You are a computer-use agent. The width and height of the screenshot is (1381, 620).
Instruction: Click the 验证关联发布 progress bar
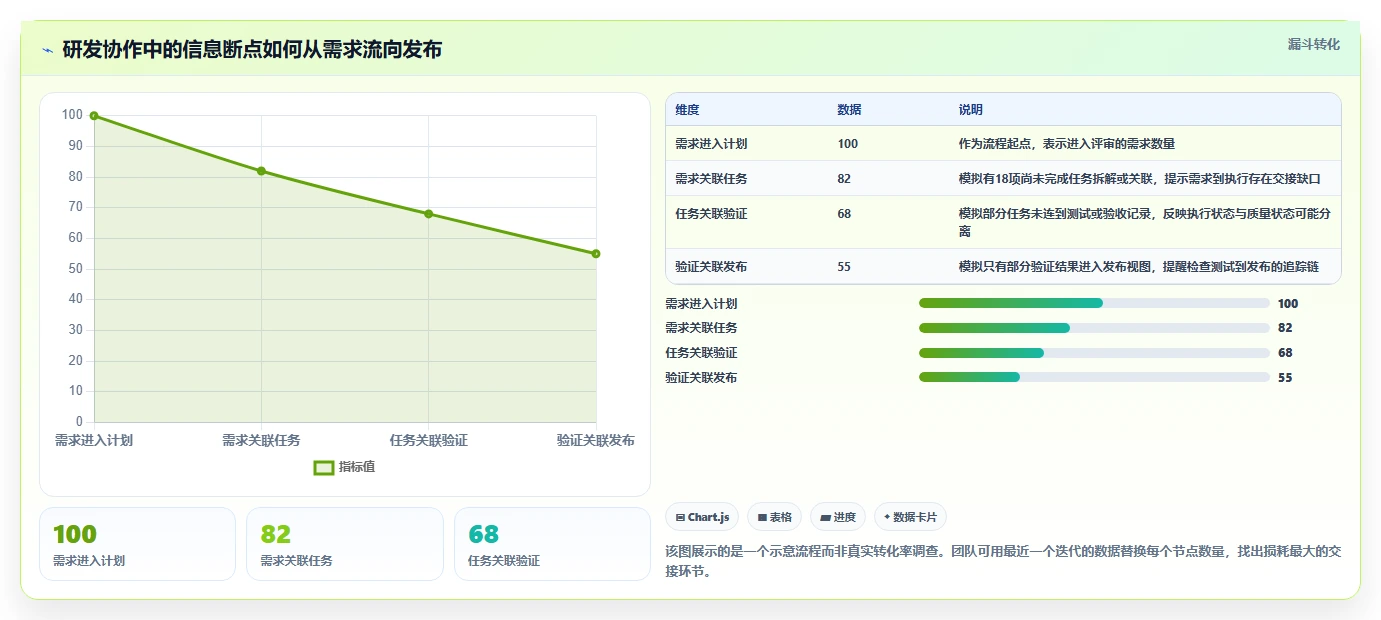(x=1094, y=377)
